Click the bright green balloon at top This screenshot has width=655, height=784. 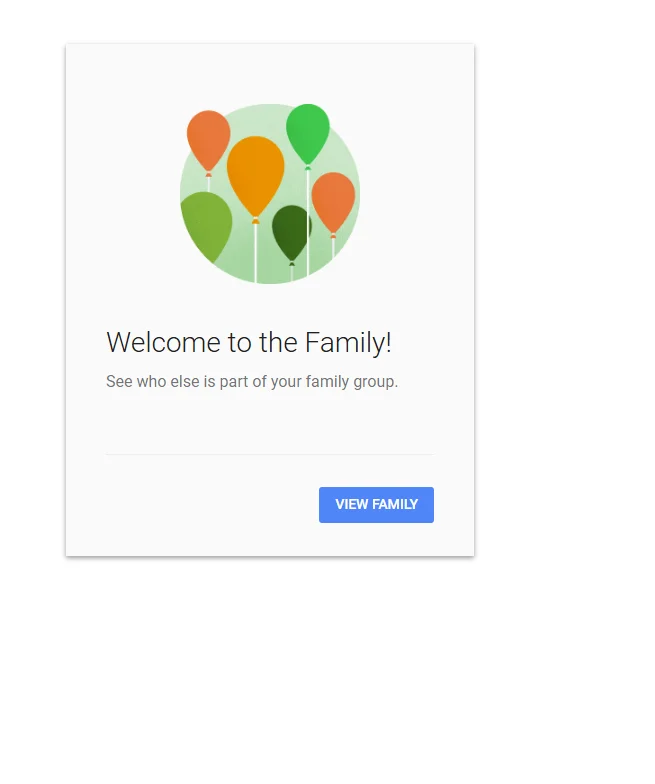coord(308,134)
